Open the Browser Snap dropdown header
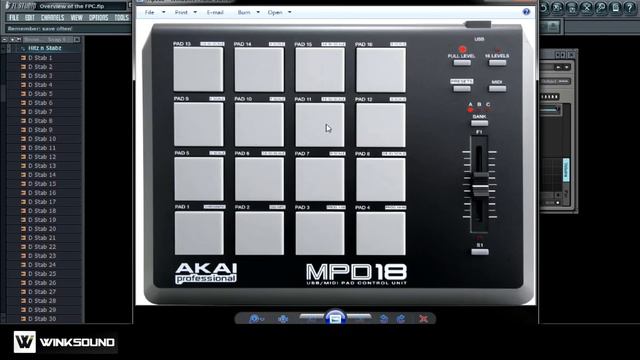The height and width of the screenshot is (360, 640). (47, 40)
